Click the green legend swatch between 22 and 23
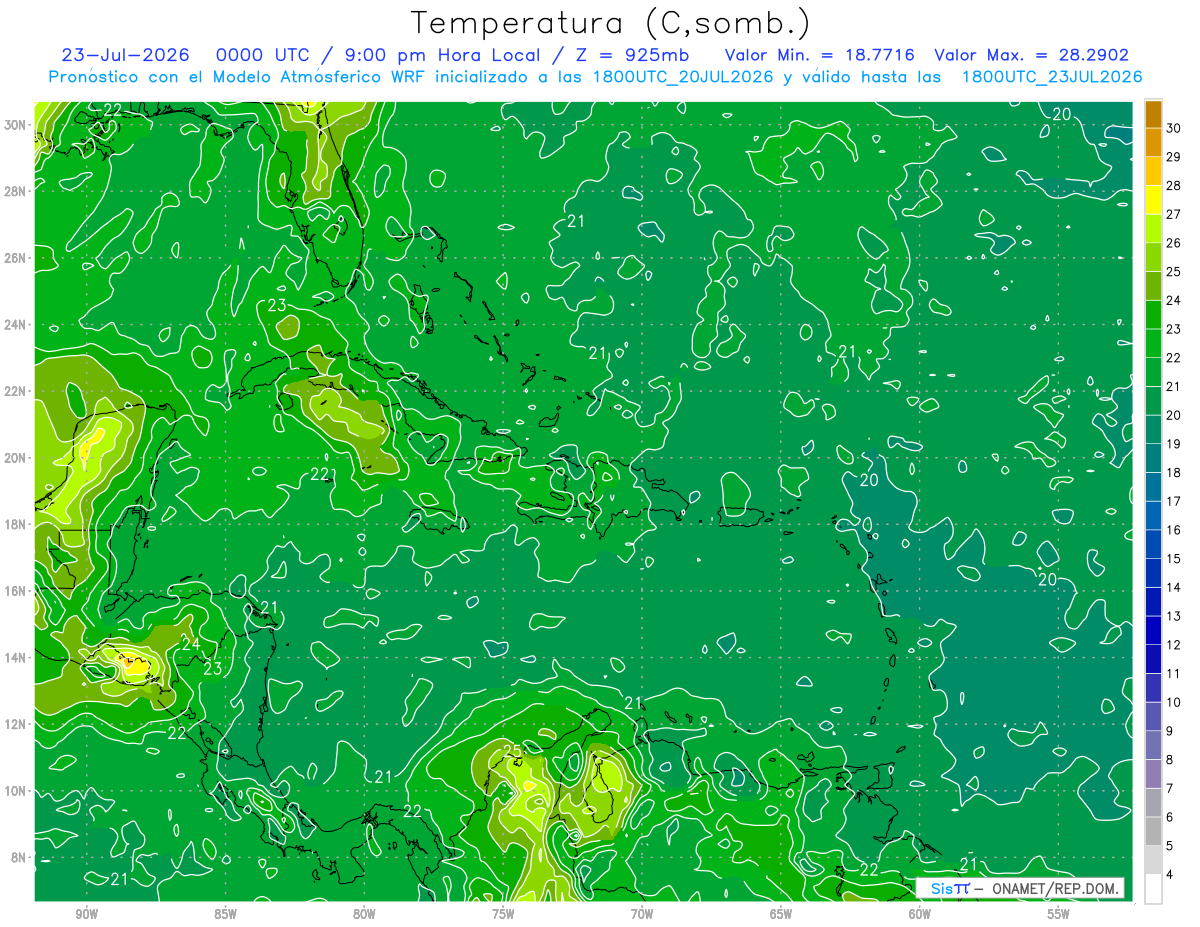This screenshot has width=1200, height=927. tap(1153, 343)
